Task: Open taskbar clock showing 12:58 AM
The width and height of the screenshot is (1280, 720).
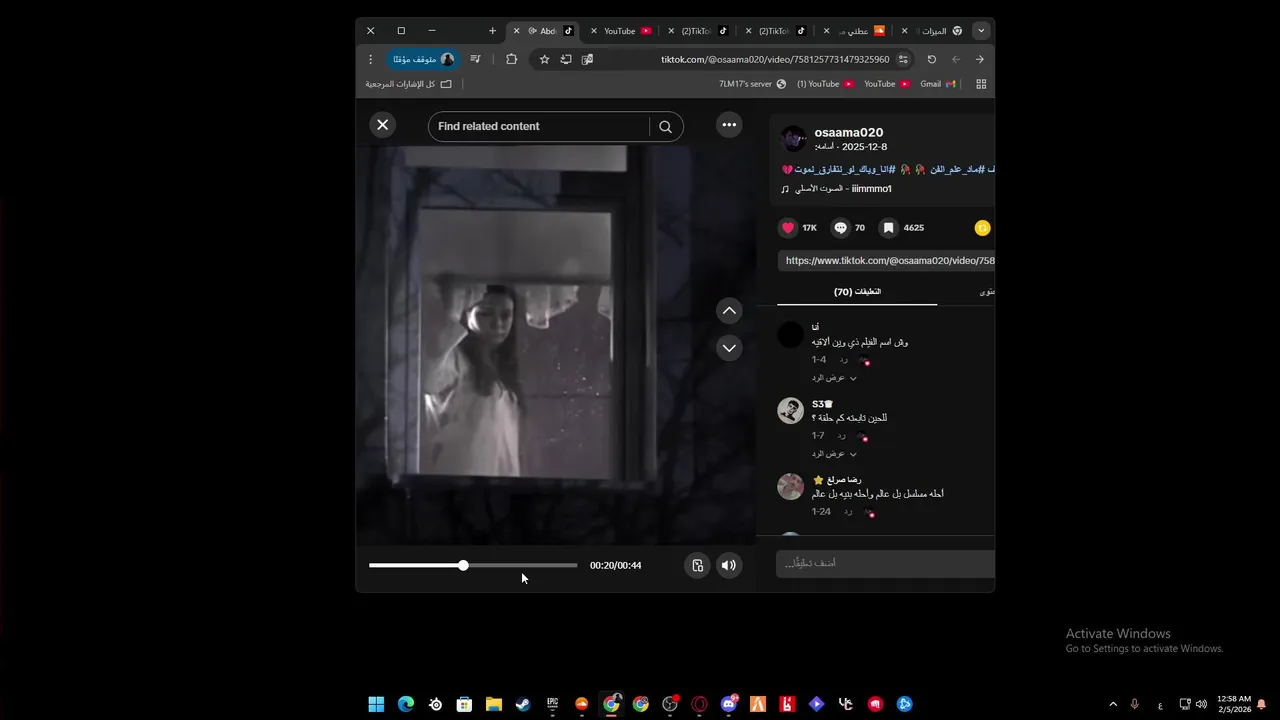Action: (1234, 704)
